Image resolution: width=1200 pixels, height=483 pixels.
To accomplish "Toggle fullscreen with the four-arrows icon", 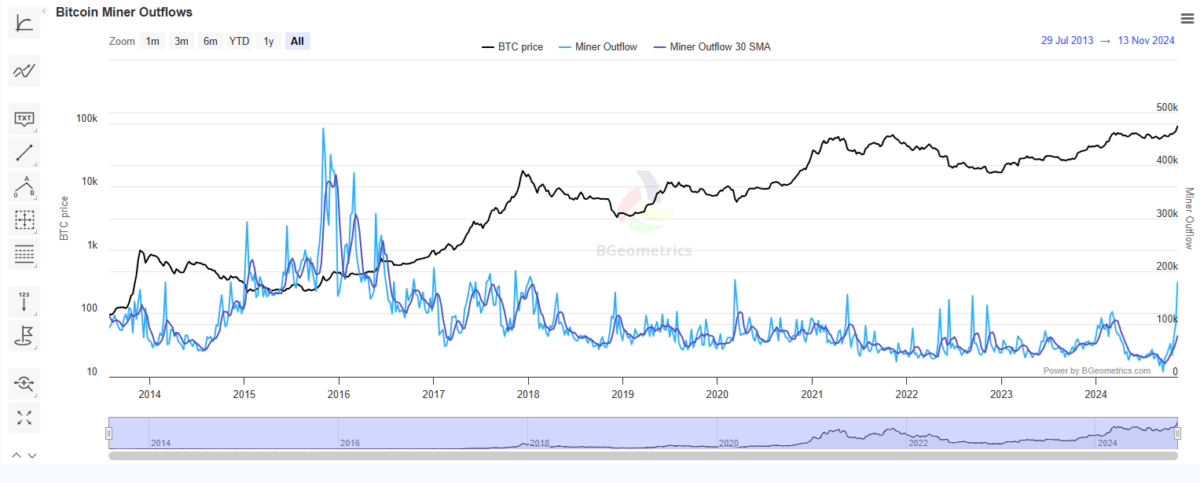I will [25, 416].
